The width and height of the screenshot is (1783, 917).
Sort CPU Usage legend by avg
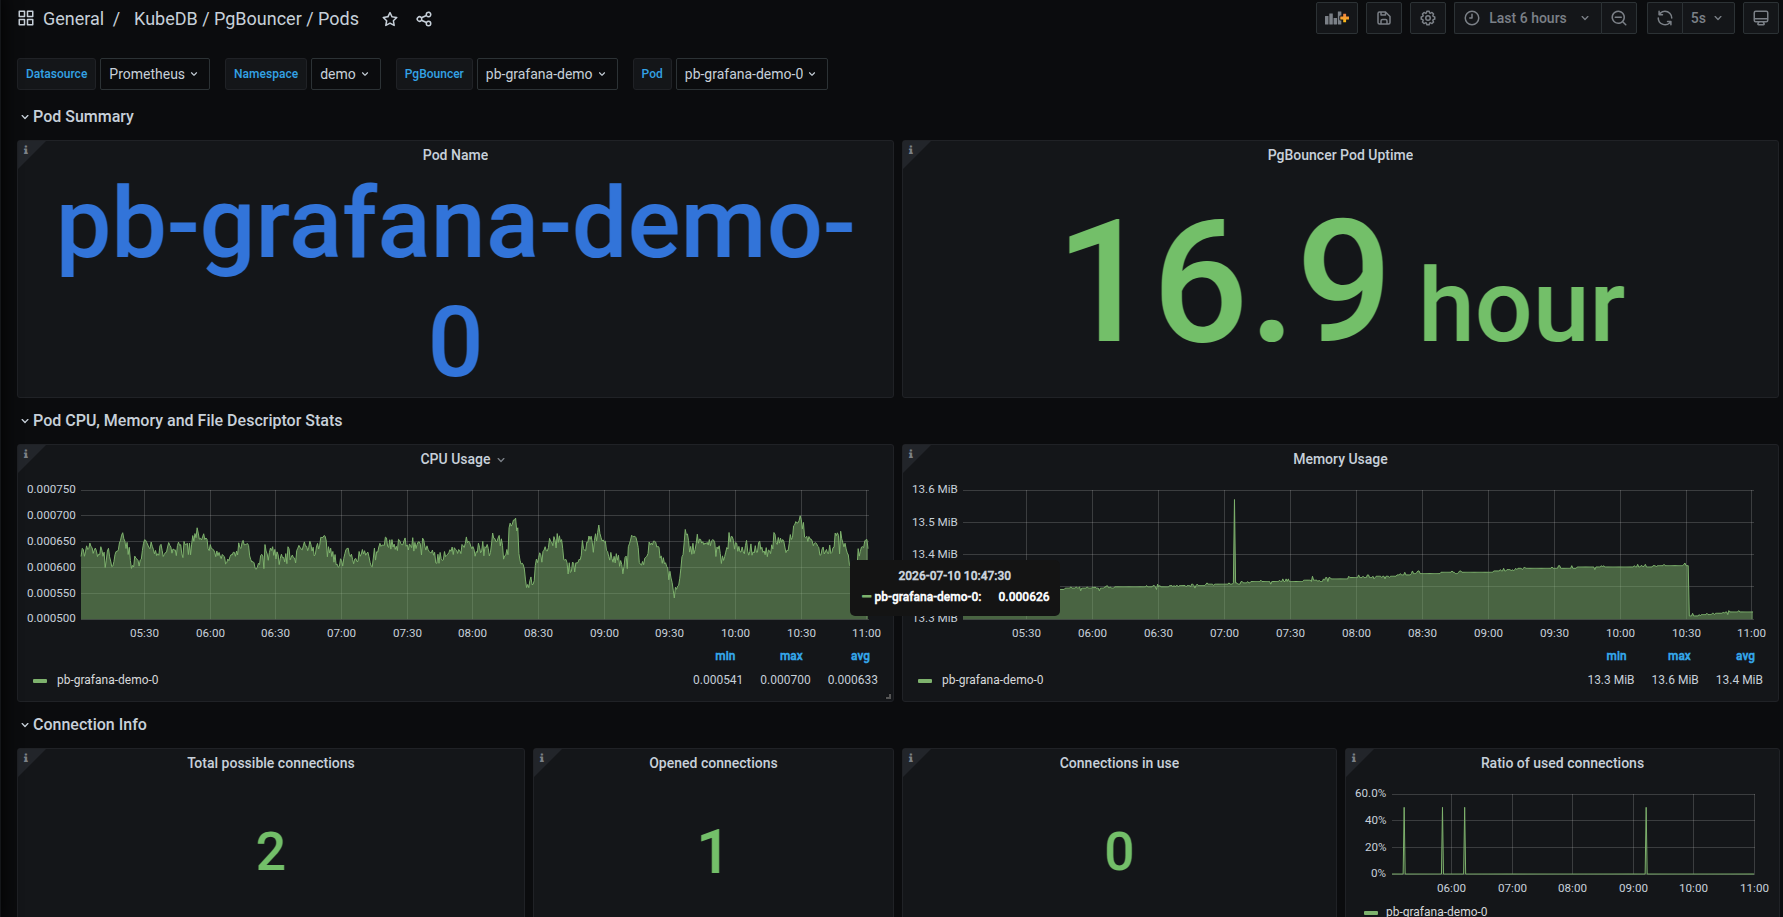coord(860,656)
